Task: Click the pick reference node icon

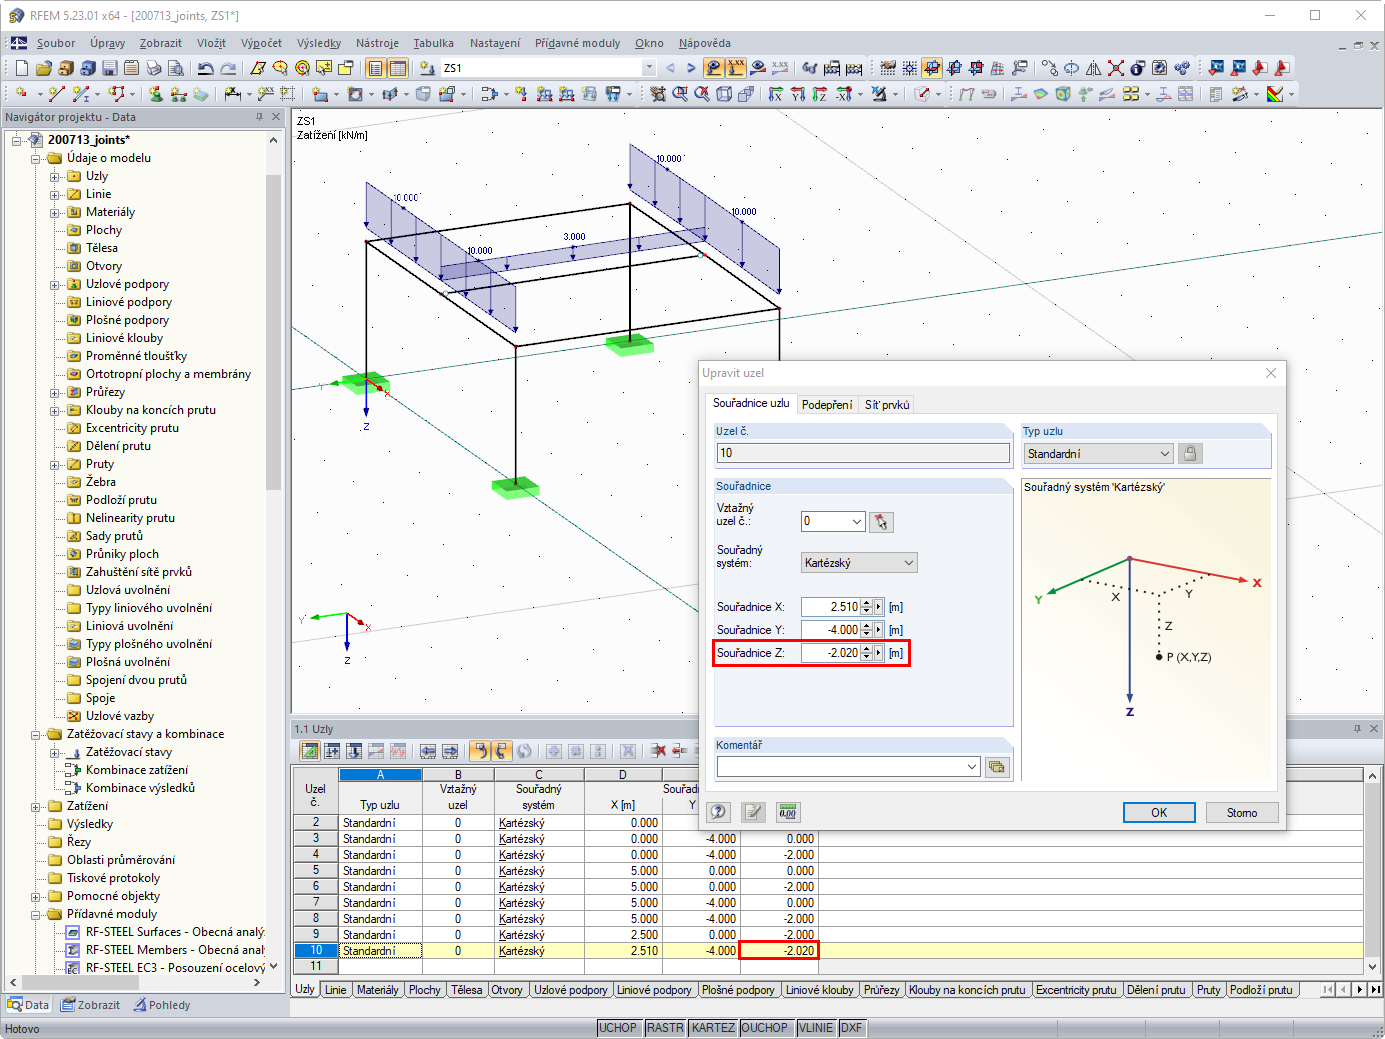Action: point(881,522)
